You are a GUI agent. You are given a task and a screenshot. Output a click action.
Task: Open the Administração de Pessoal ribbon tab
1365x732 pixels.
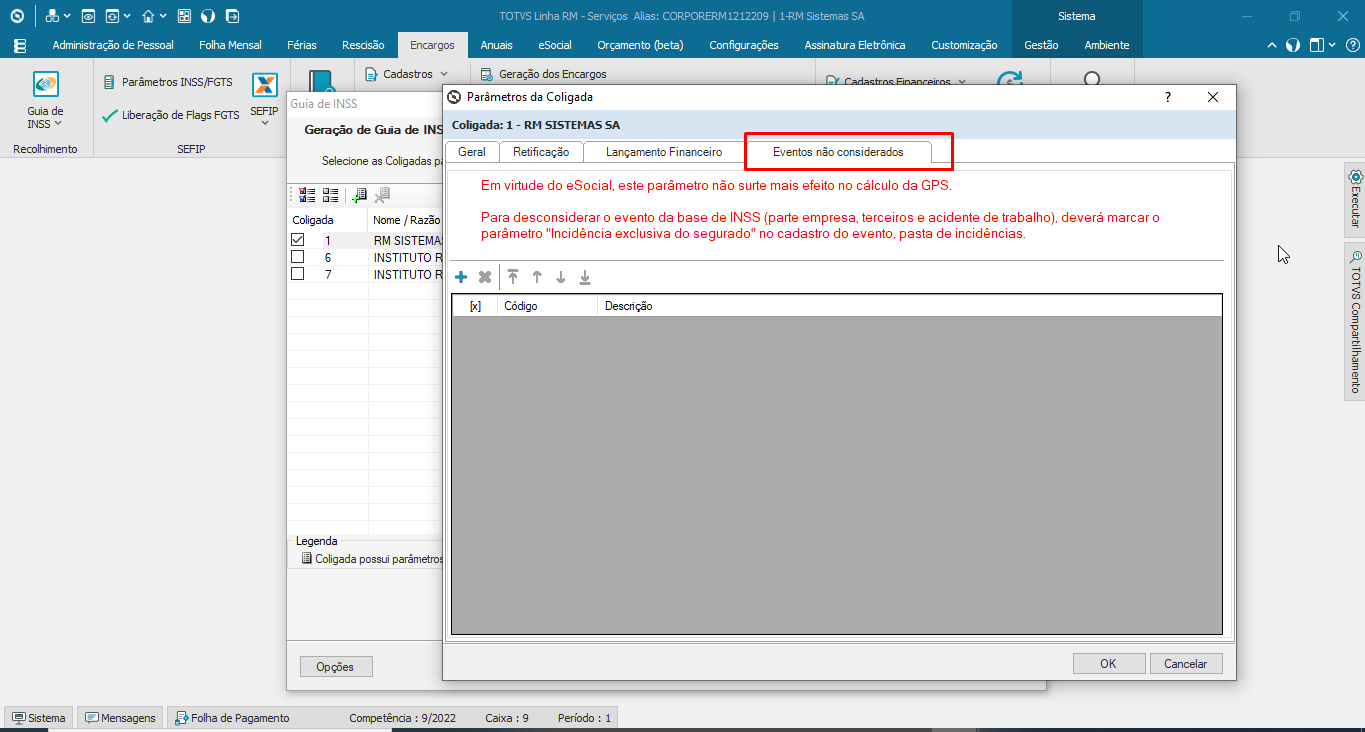click(113, 45)
